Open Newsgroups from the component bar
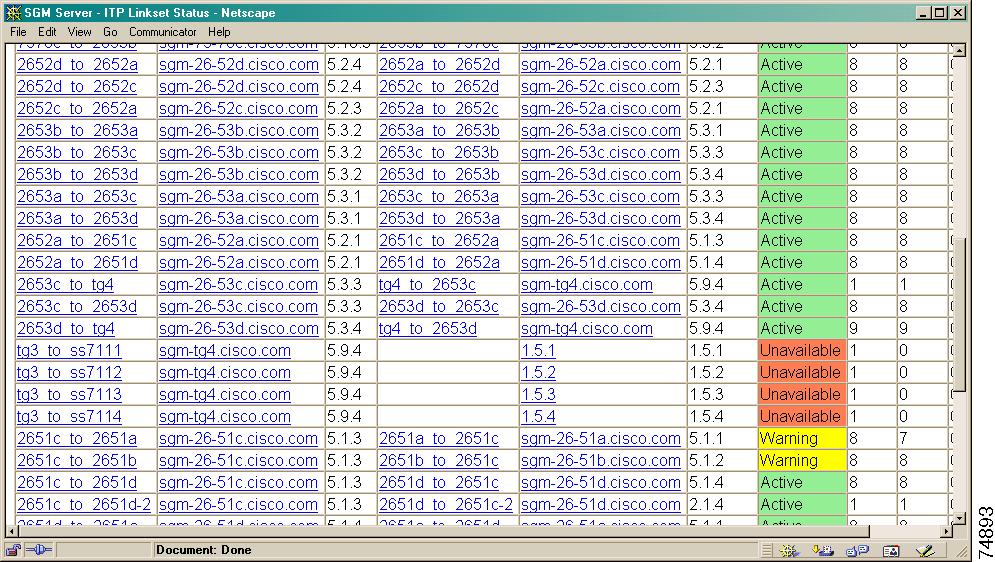 857,551
